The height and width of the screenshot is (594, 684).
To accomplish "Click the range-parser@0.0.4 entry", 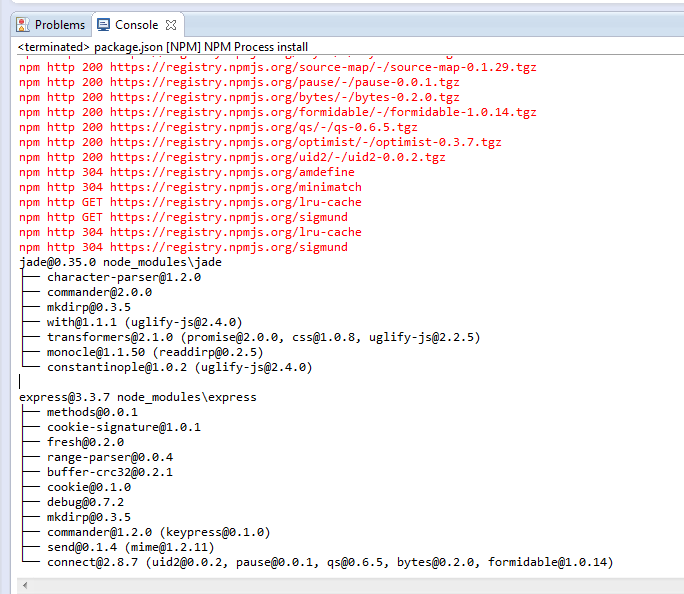I will (110, 457).
